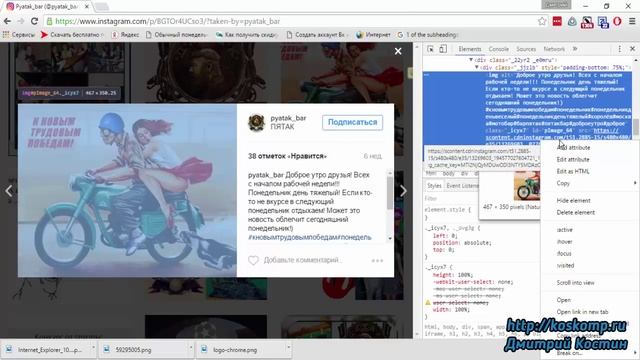
Task: Open the Интернет bookmark
Action: (x=373, y=35)
